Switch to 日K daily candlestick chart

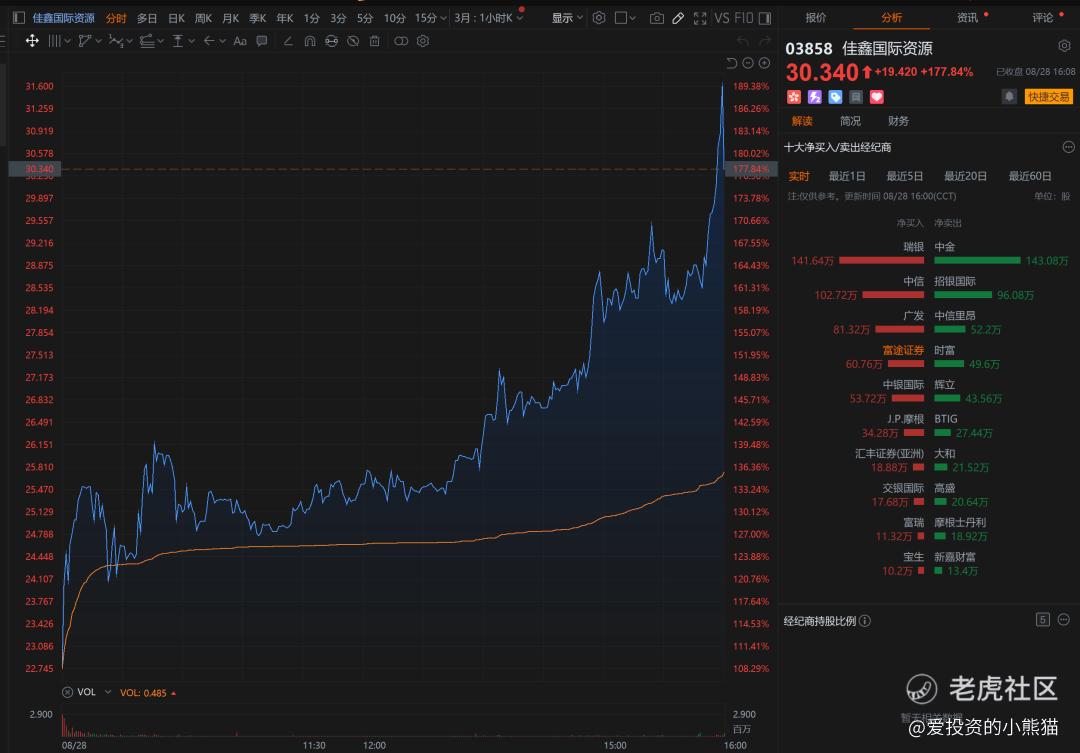(x=176, y=18)
